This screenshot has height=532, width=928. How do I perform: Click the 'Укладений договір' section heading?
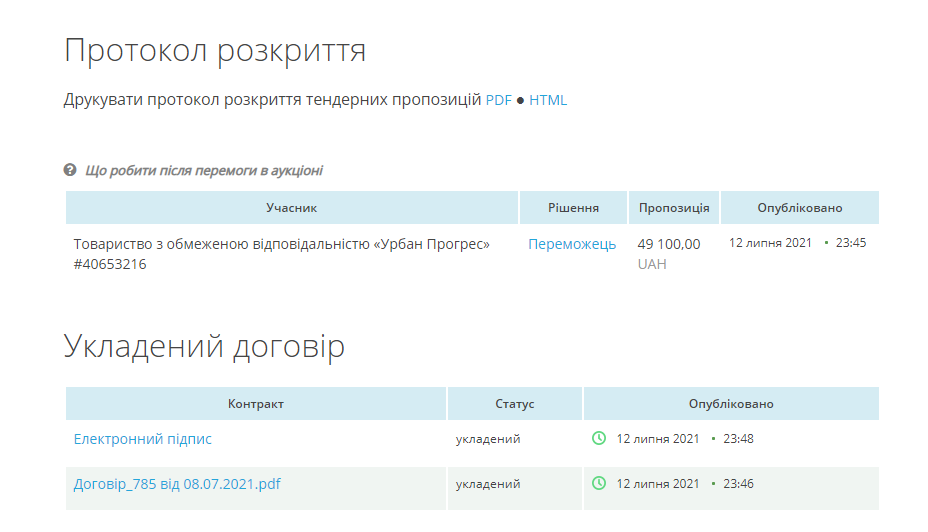[205, 346]
